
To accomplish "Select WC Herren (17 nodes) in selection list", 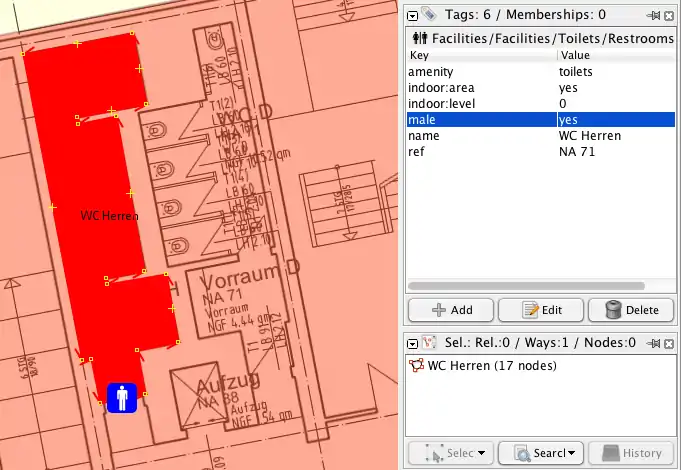I will [x=491, y=365].
